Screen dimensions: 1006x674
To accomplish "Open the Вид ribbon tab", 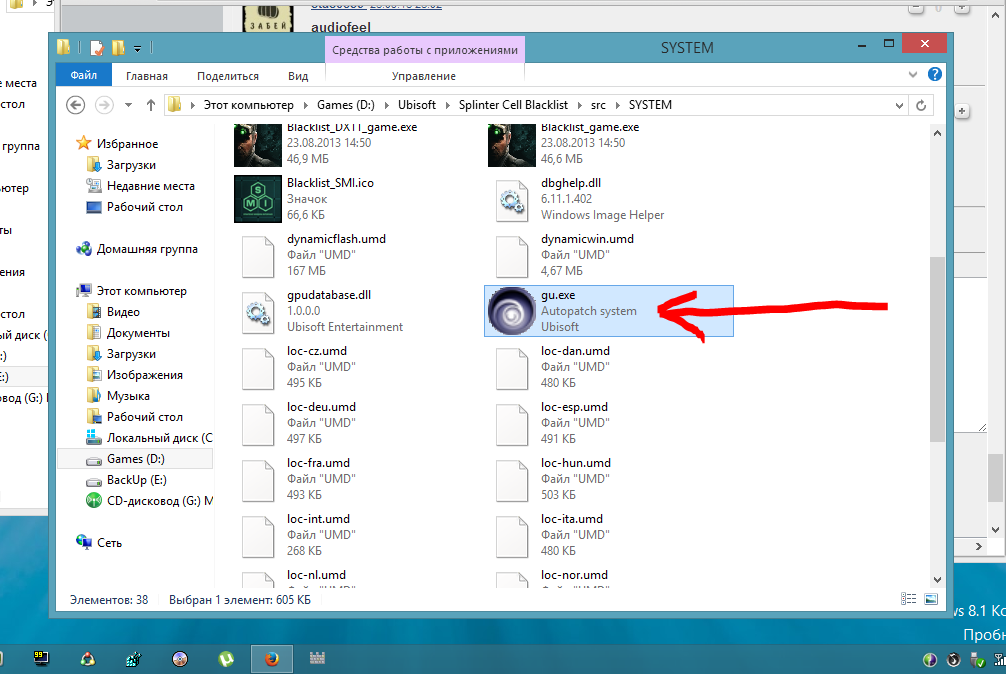I will 298,76.
